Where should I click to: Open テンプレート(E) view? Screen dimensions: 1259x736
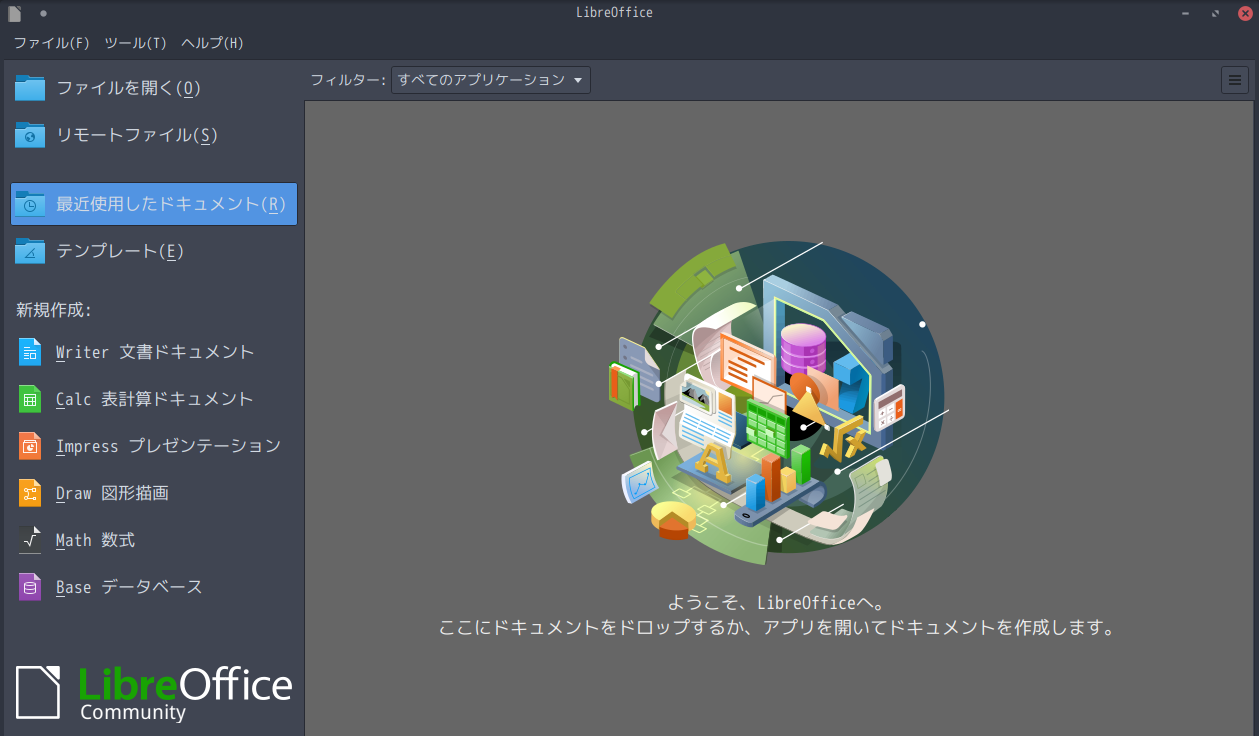(x=154, y=251)
